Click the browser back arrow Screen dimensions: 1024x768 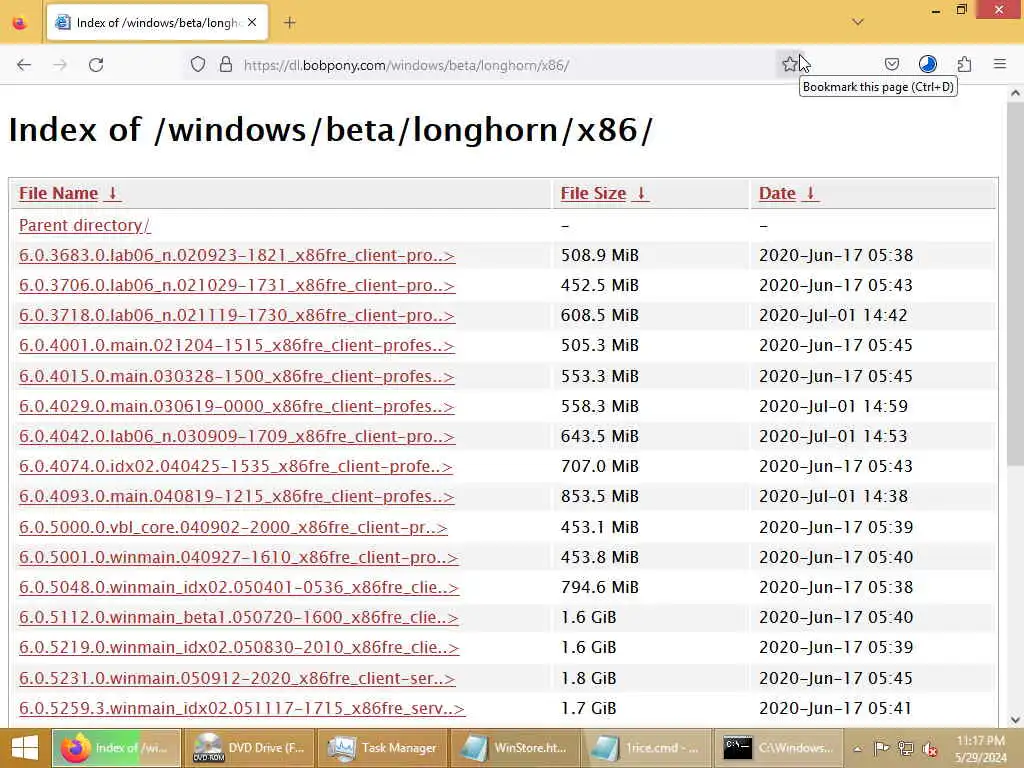click(x=24, y=65)
